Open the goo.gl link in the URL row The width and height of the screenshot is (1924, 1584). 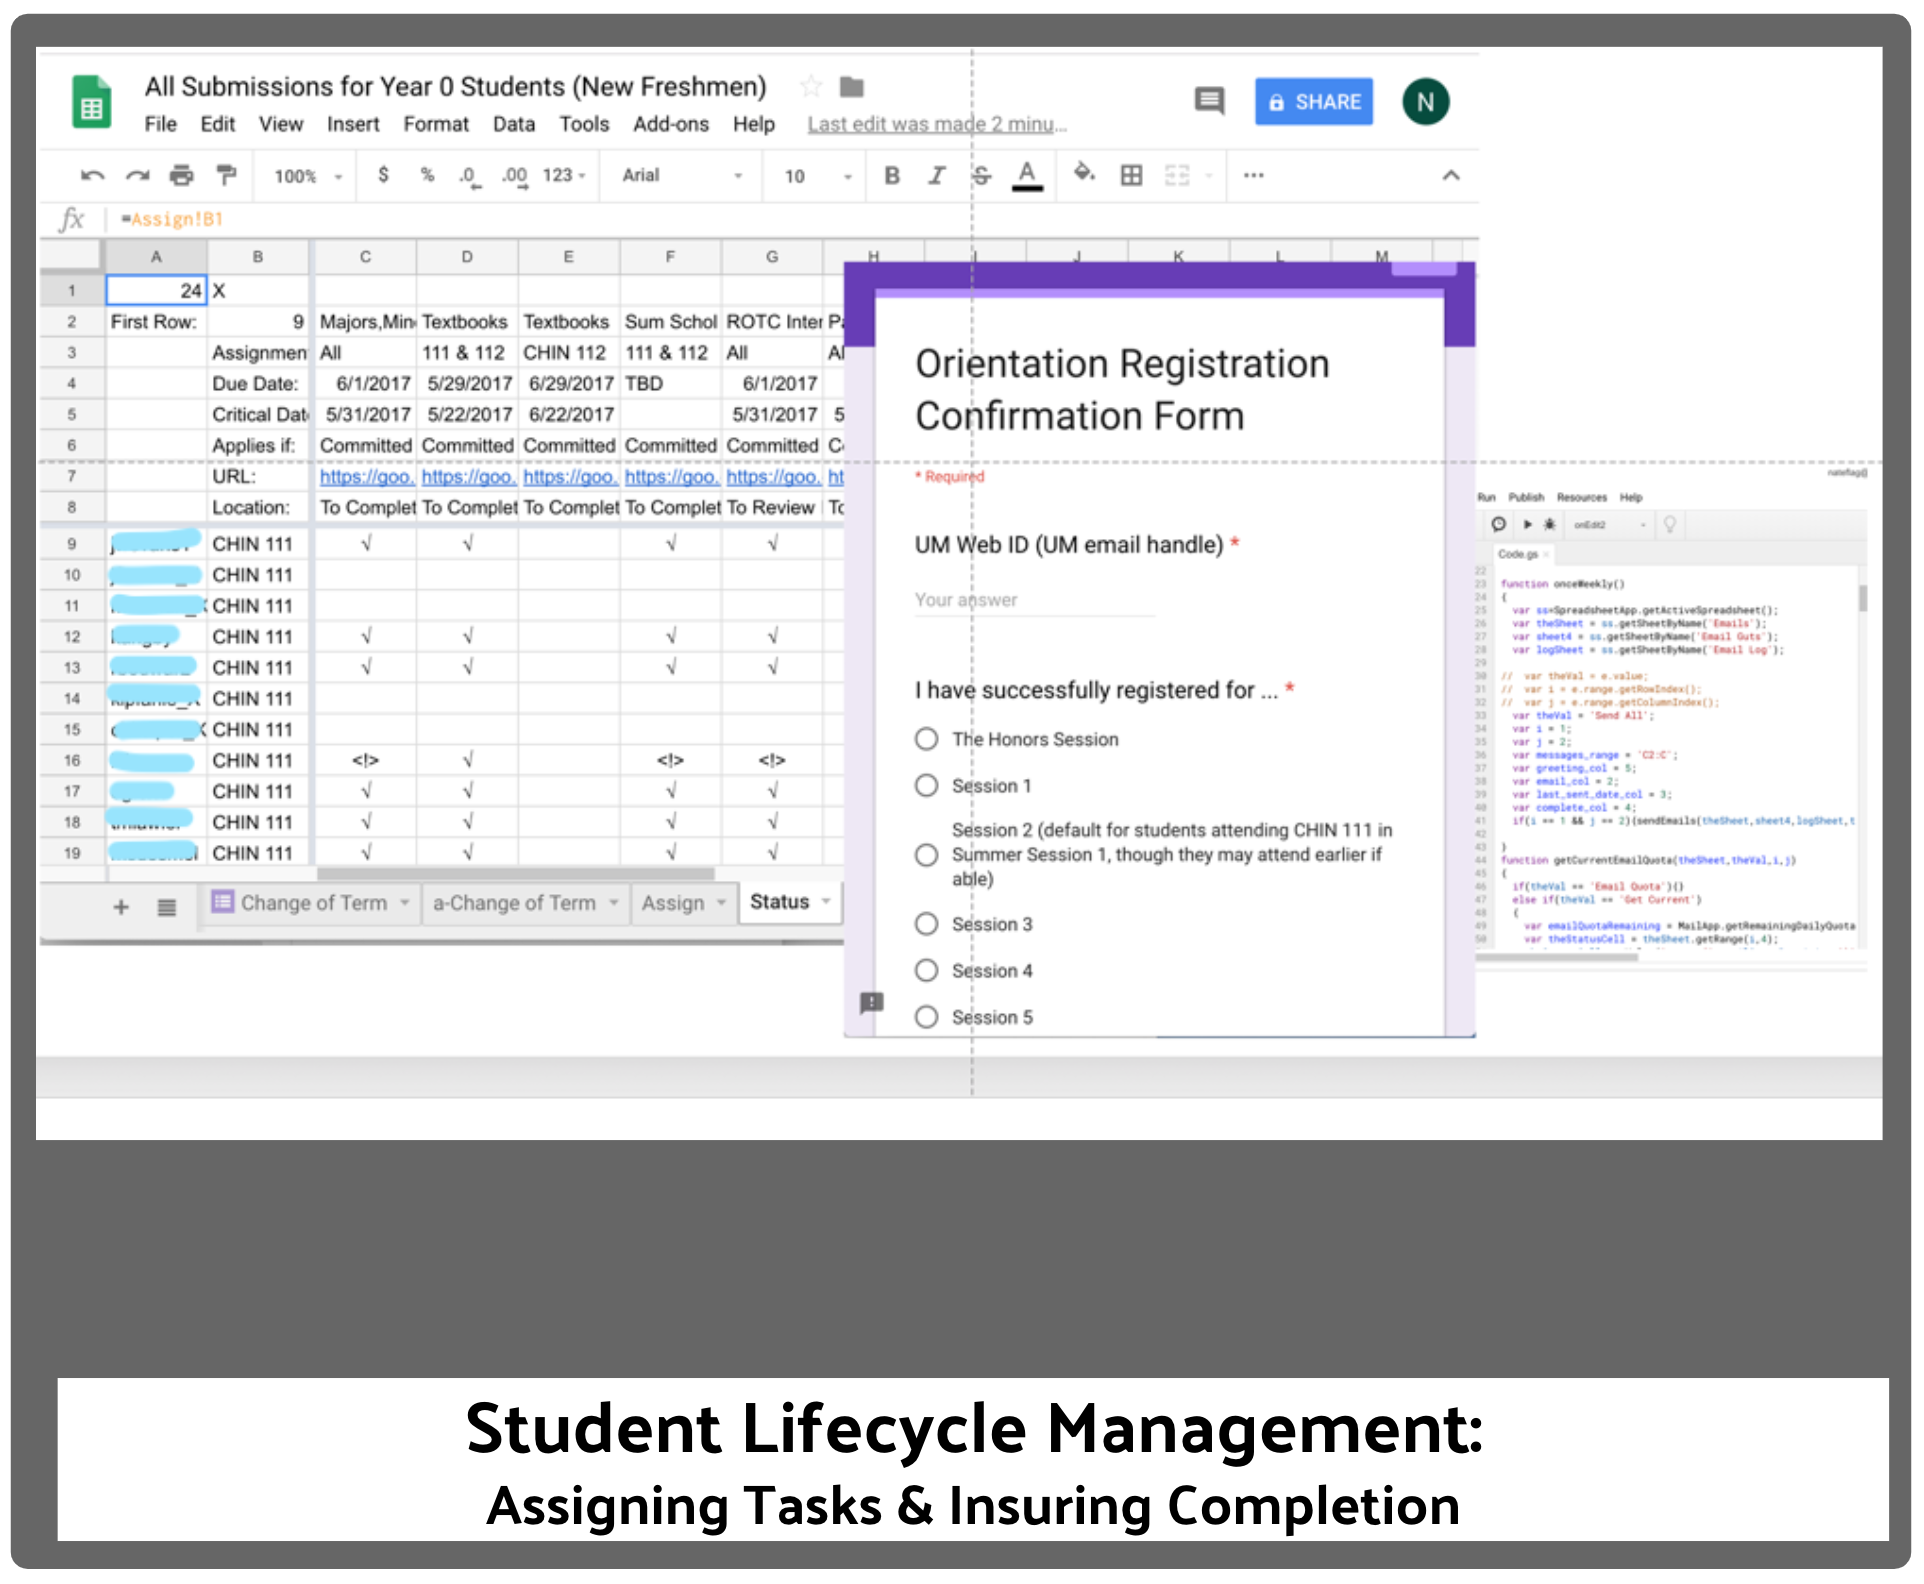tap(366, 477)
